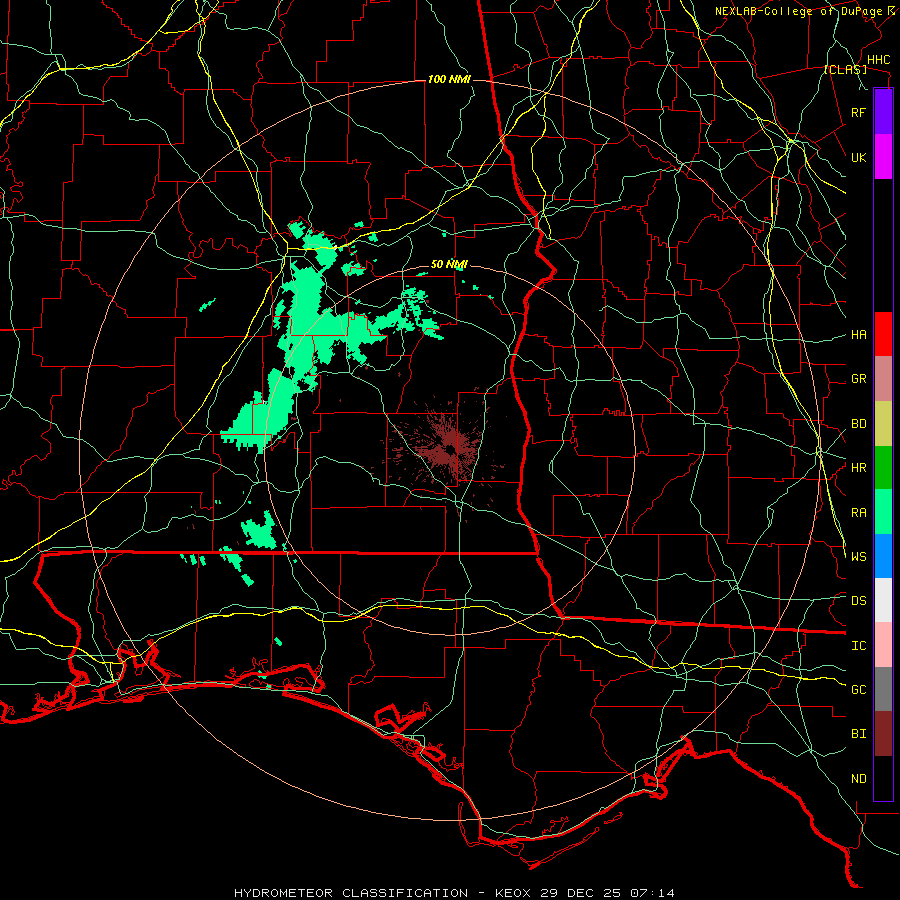Click the BD legend label

coord(858,424)
